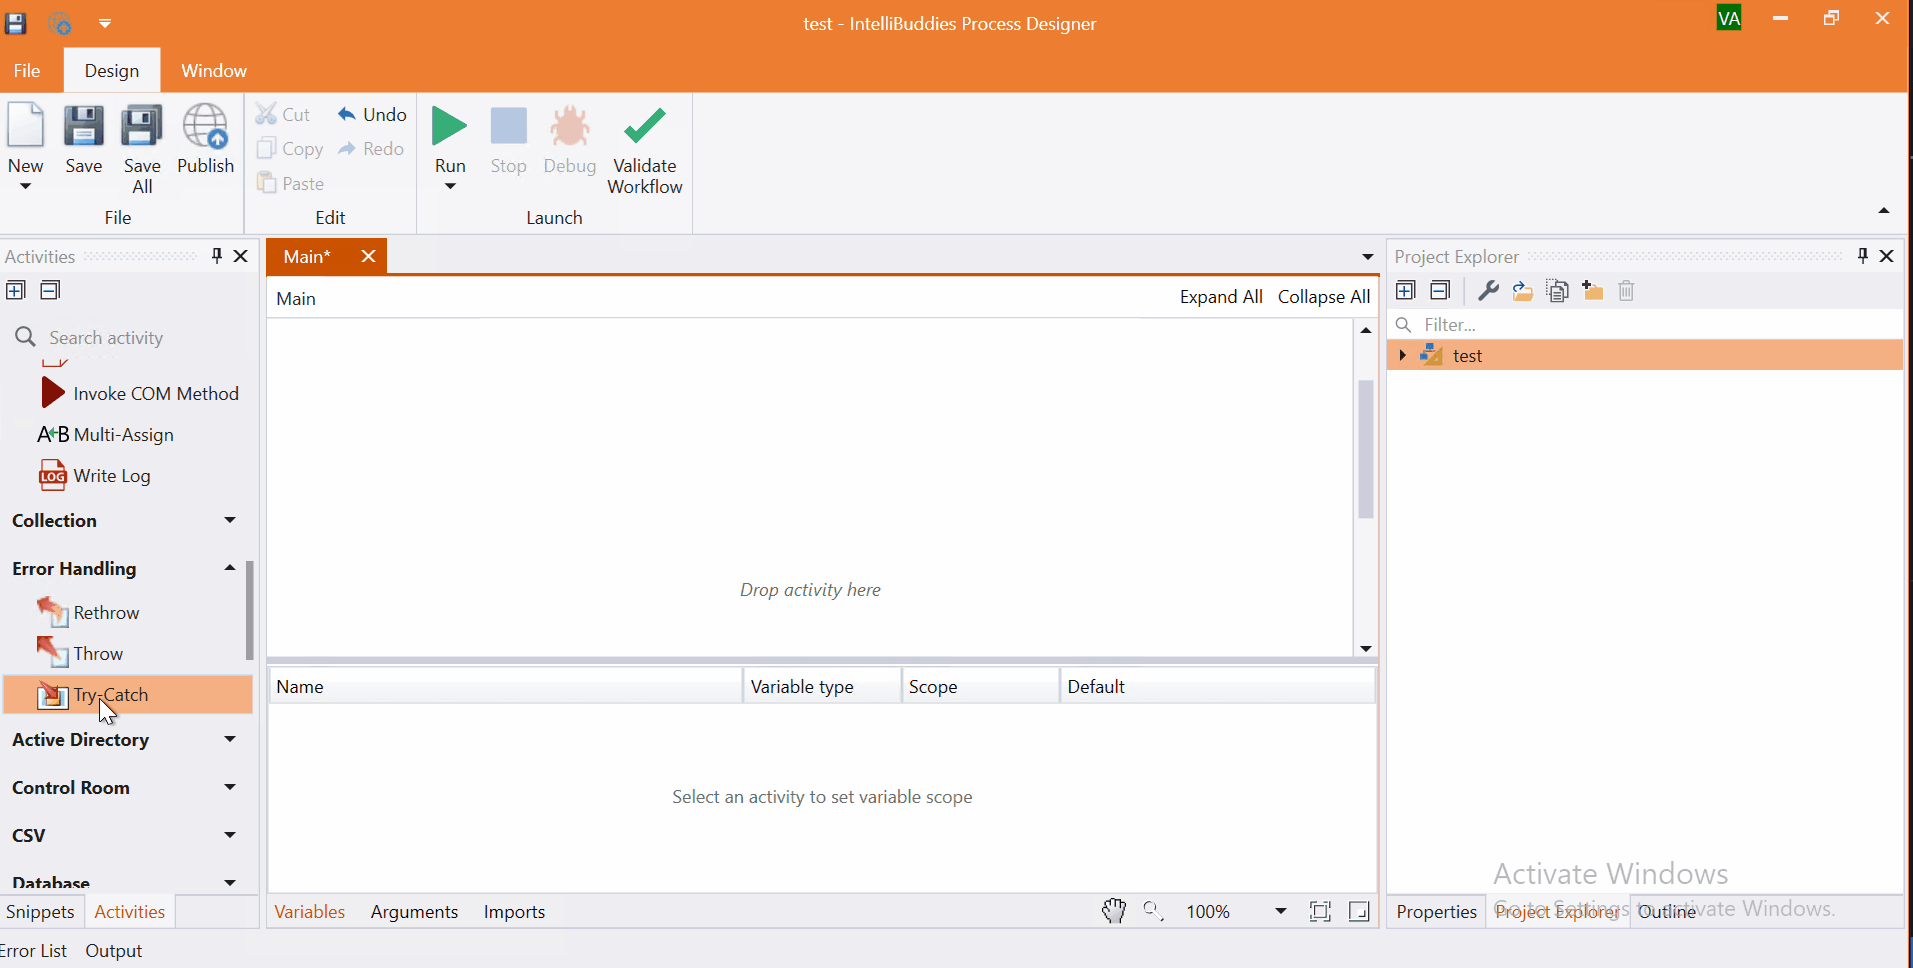Click Copy in Edit group

click(290, 149)
